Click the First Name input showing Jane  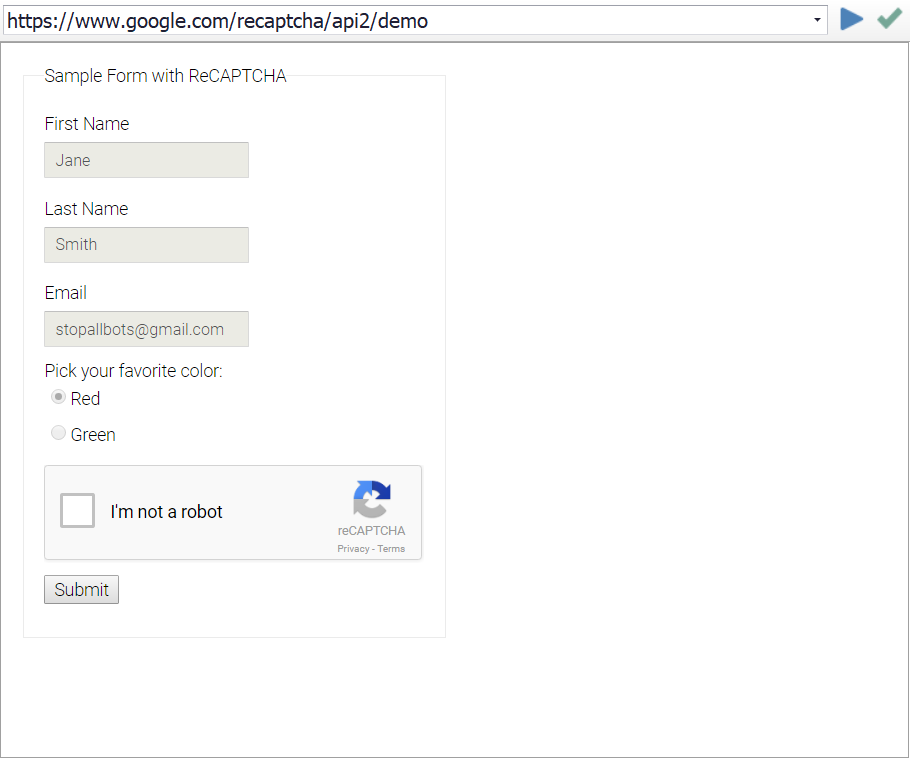(146, 160)
